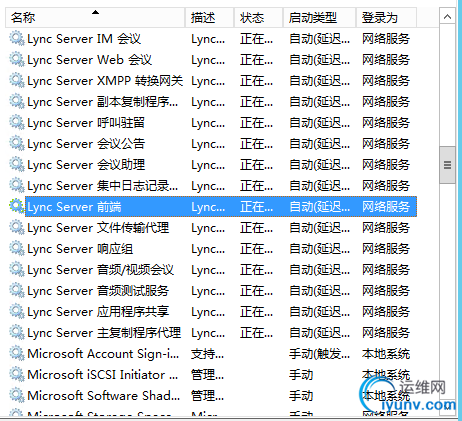Select the Lync Server 音频测试服务 service

point(98,291)
